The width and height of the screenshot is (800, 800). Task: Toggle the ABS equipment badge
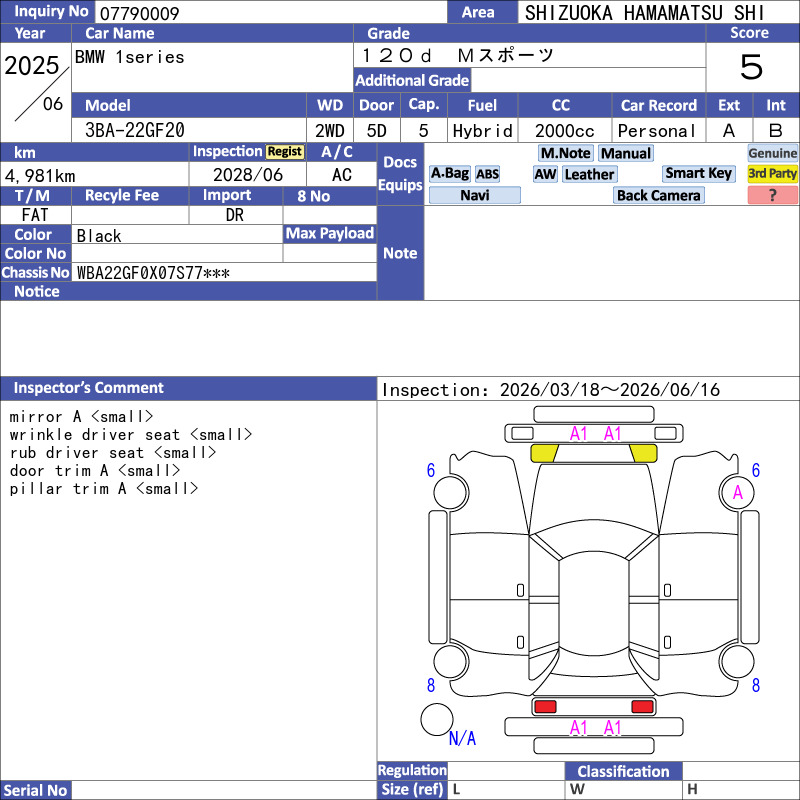click(487, 174)
